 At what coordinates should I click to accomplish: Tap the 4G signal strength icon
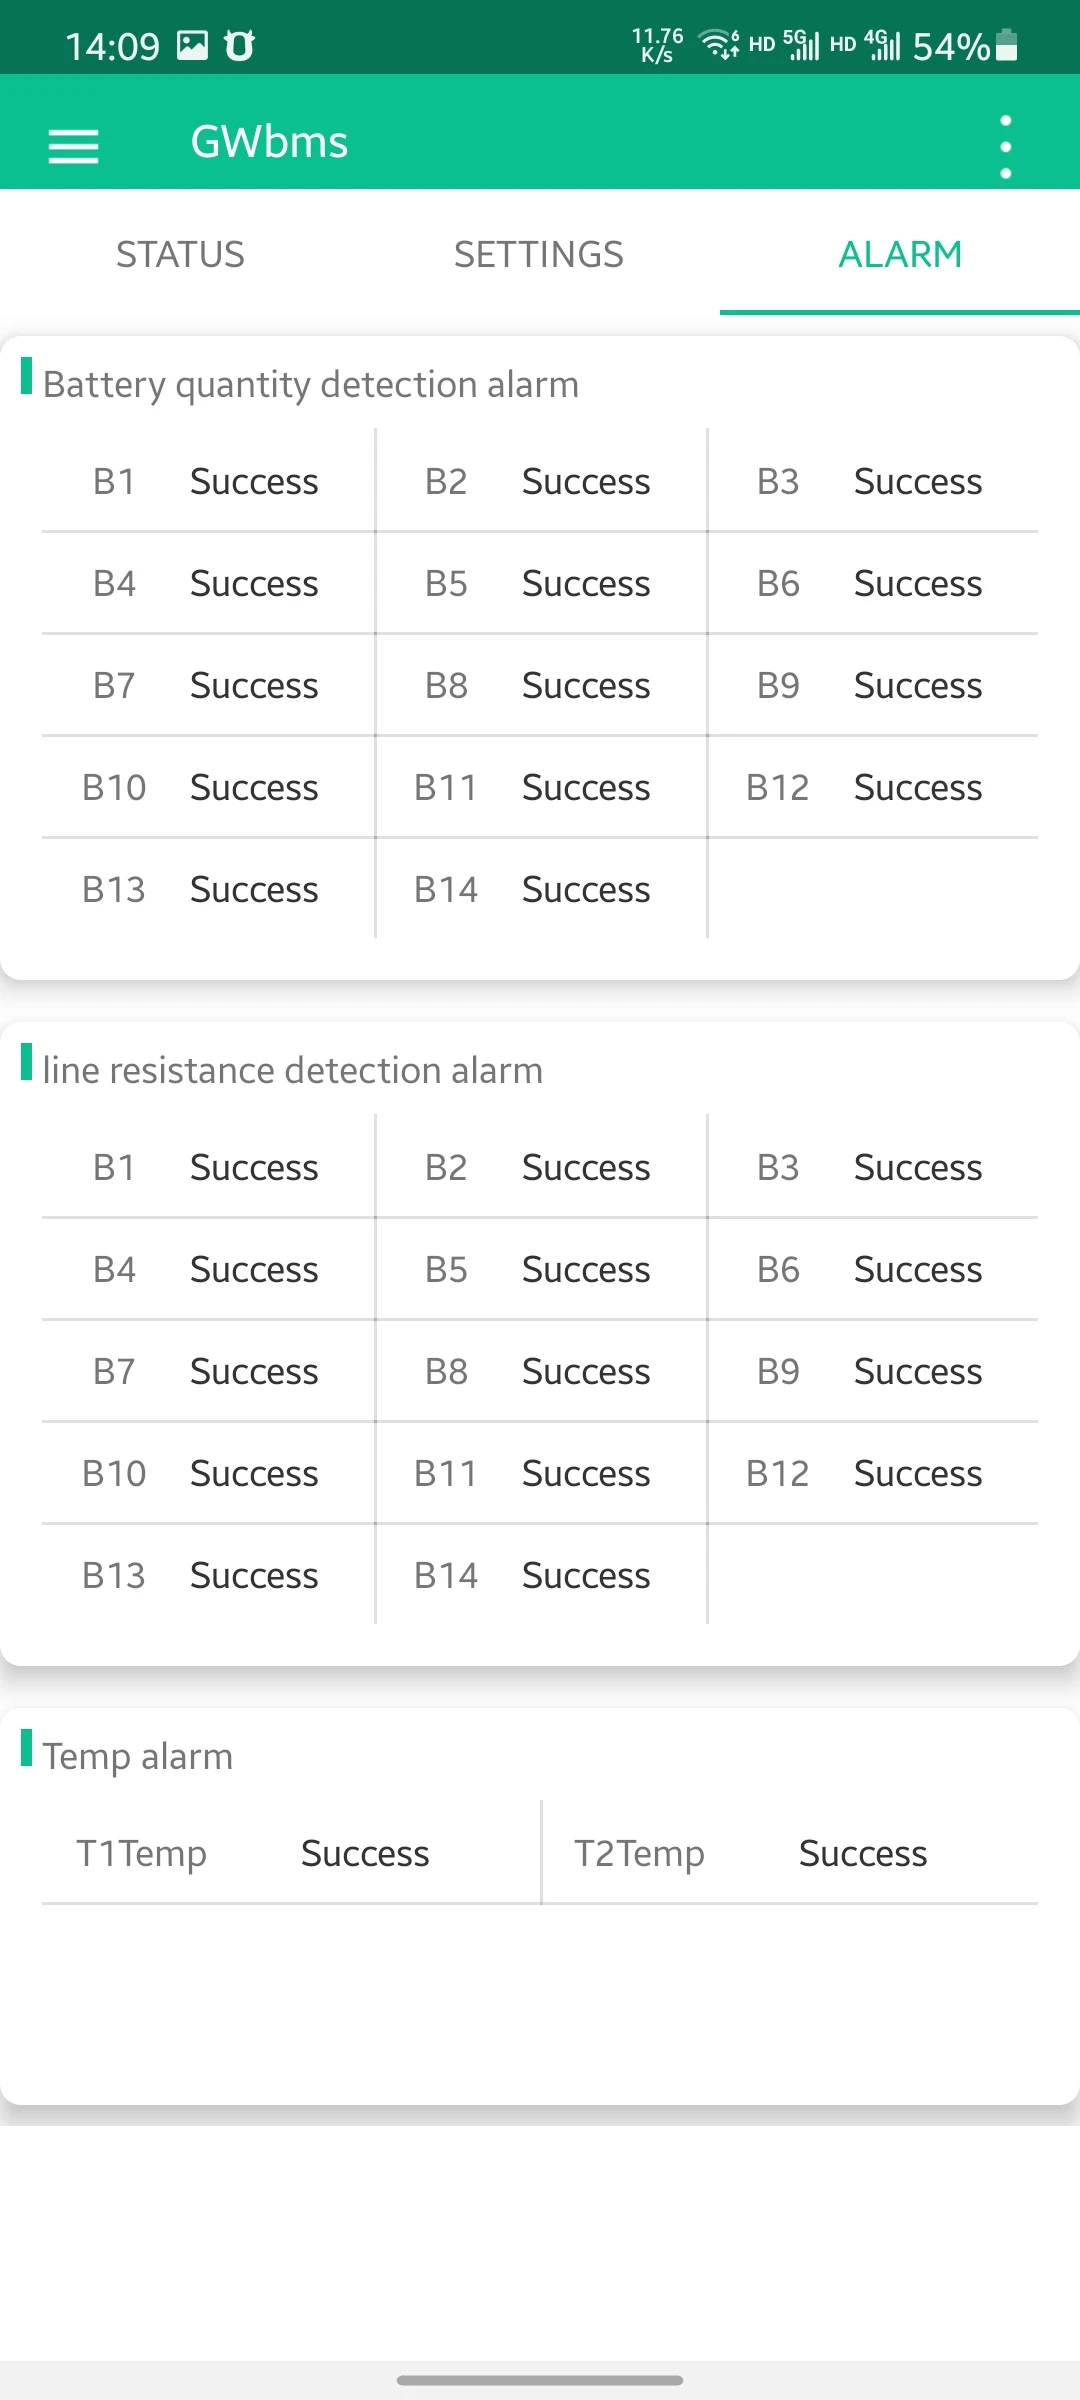[x=883, y=45]
